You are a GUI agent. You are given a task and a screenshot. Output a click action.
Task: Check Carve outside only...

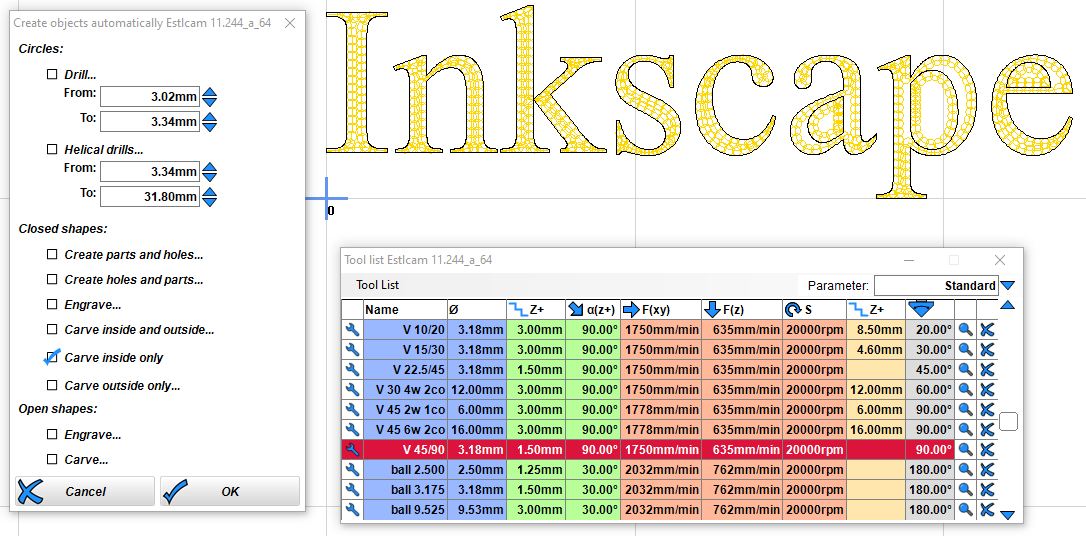coord(52,385)
